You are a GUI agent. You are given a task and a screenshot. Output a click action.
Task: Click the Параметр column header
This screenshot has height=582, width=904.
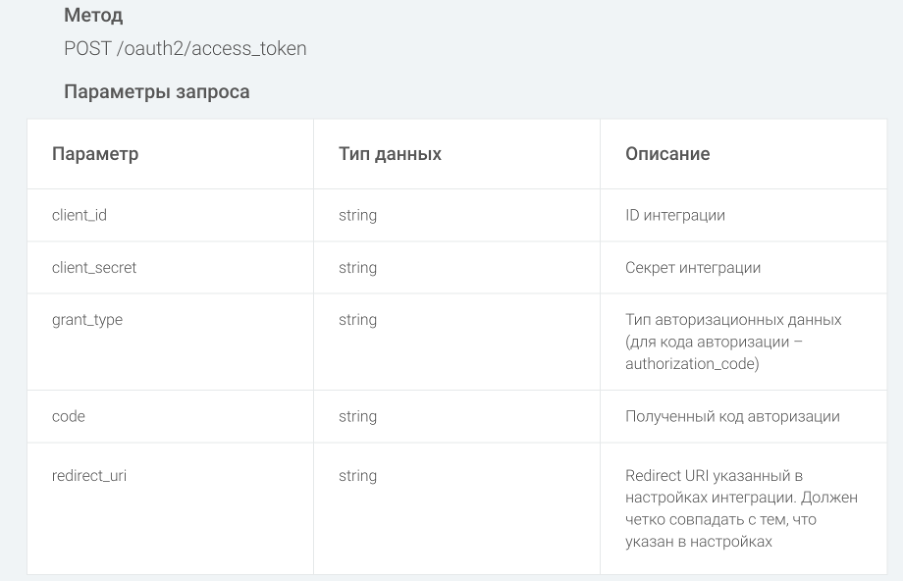[95, 154]
